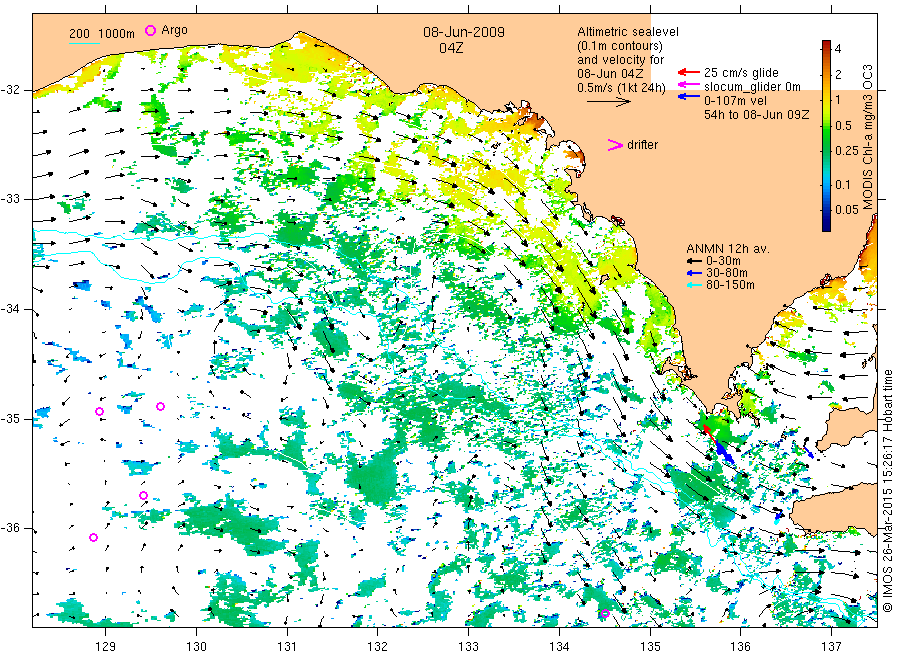Click the magenta drifter chevron symbol

tap(615, 145)
